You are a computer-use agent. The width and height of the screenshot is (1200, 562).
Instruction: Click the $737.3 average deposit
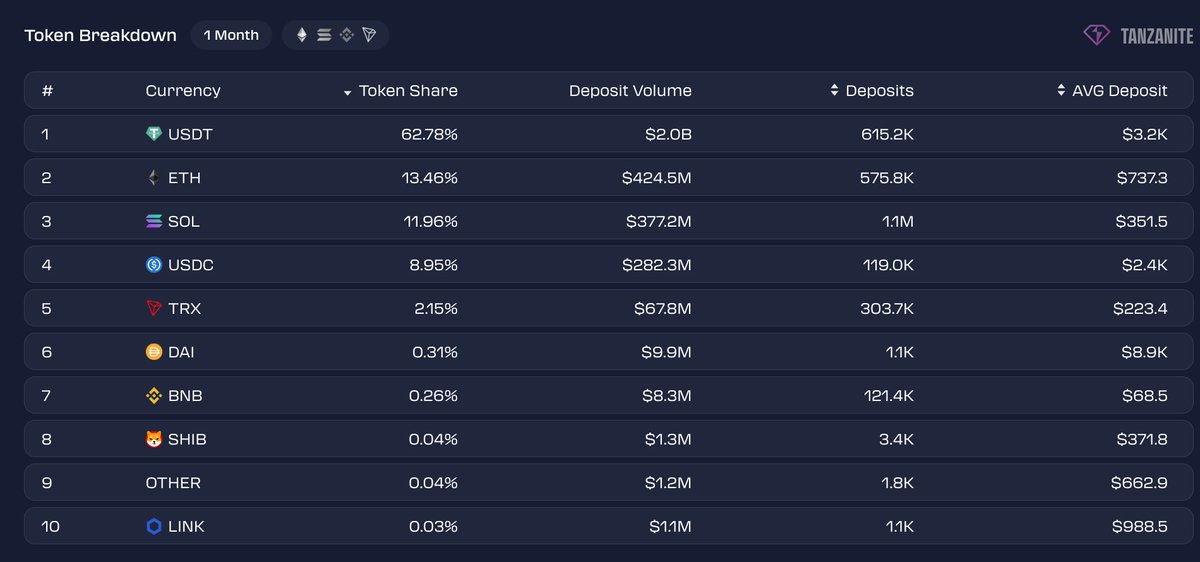[x=1142, y=178]
